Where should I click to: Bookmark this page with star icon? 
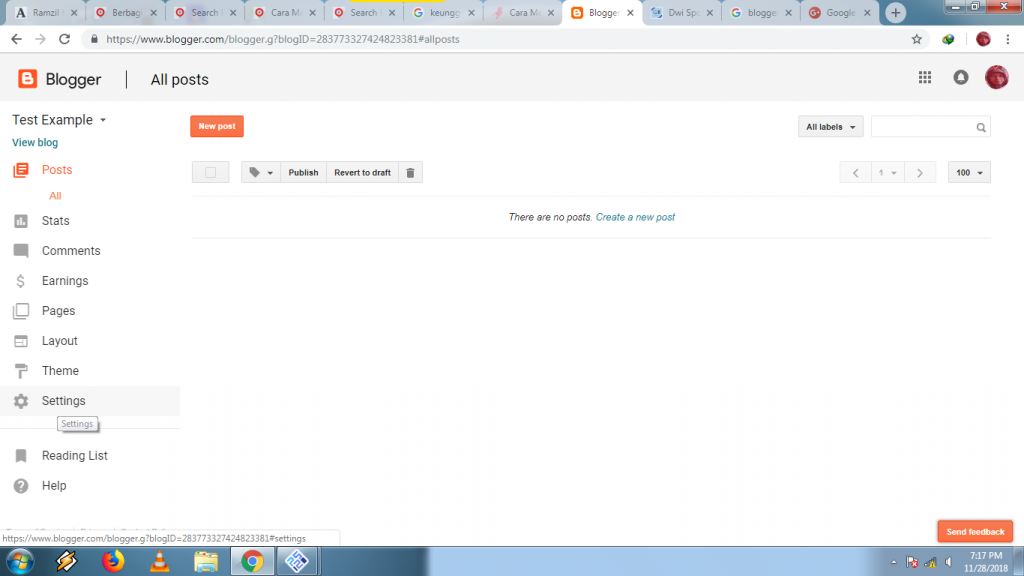click(917, 39)
